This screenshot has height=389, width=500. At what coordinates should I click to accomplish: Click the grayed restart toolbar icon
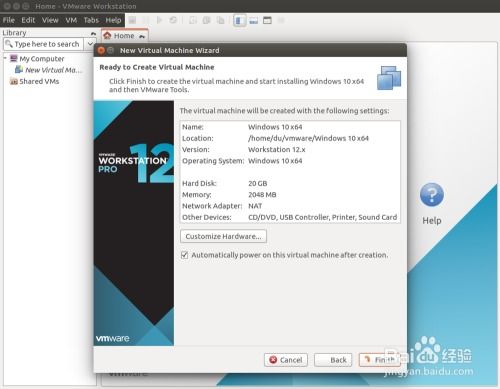(173, 20)
